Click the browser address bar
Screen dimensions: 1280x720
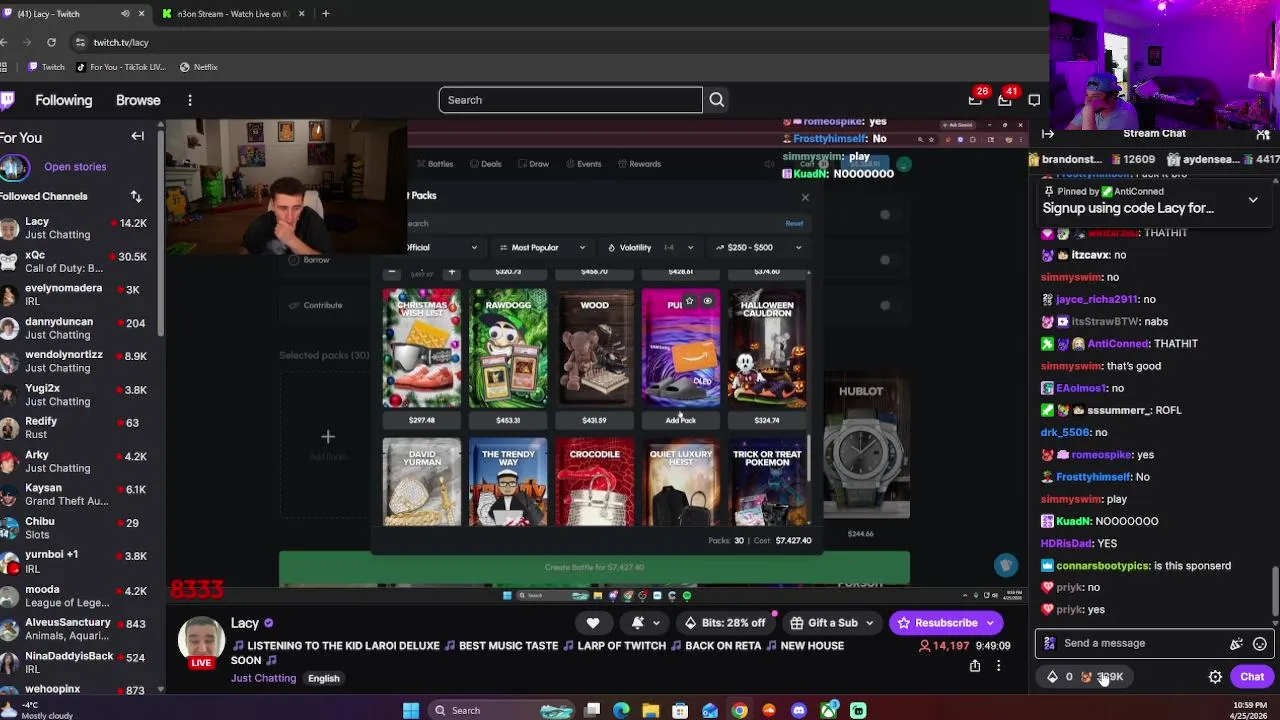click(560, 42)
